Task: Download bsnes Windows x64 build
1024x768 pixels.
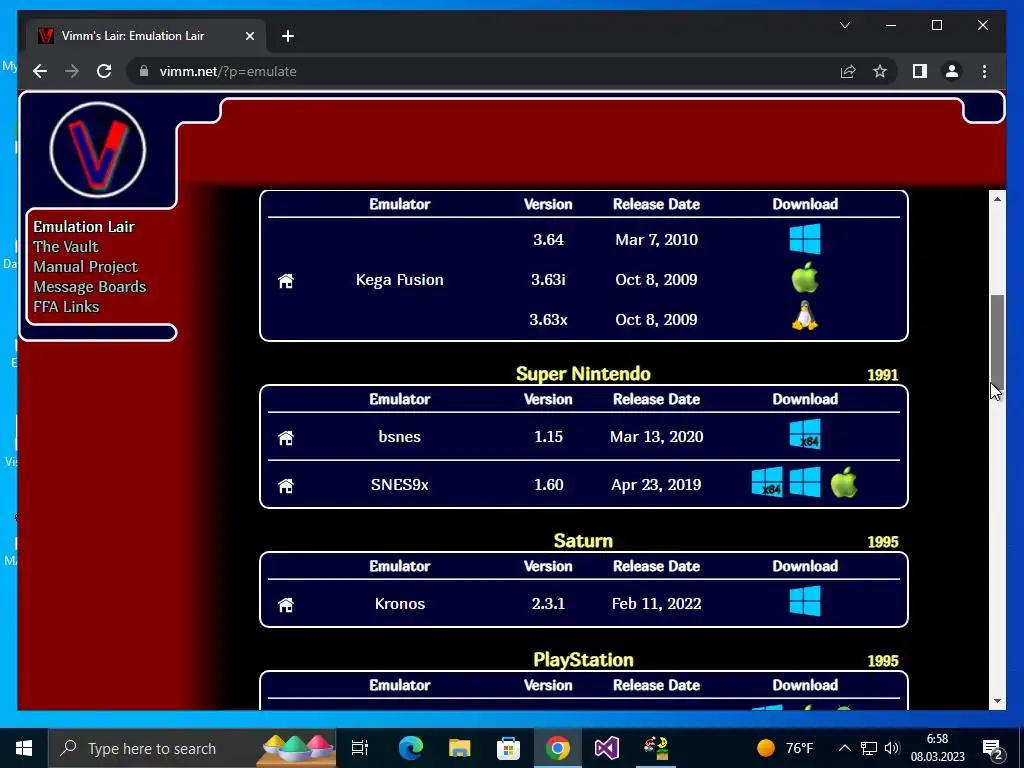Action: [805, 435]
